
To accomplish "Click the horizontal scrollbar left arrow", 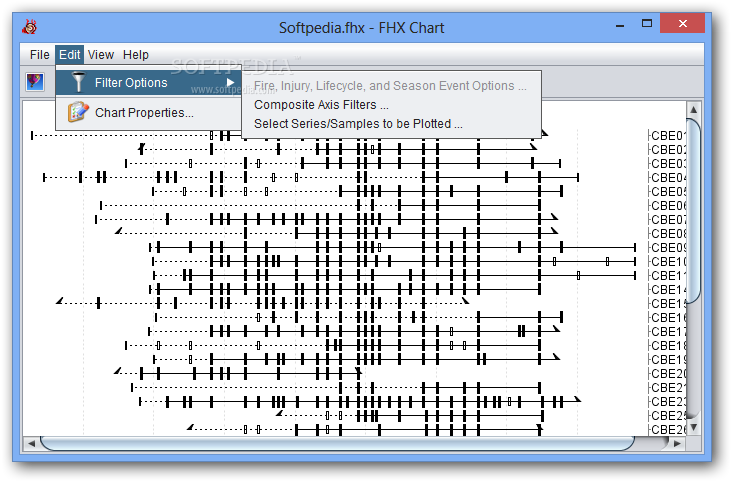I will click(31, 443).
